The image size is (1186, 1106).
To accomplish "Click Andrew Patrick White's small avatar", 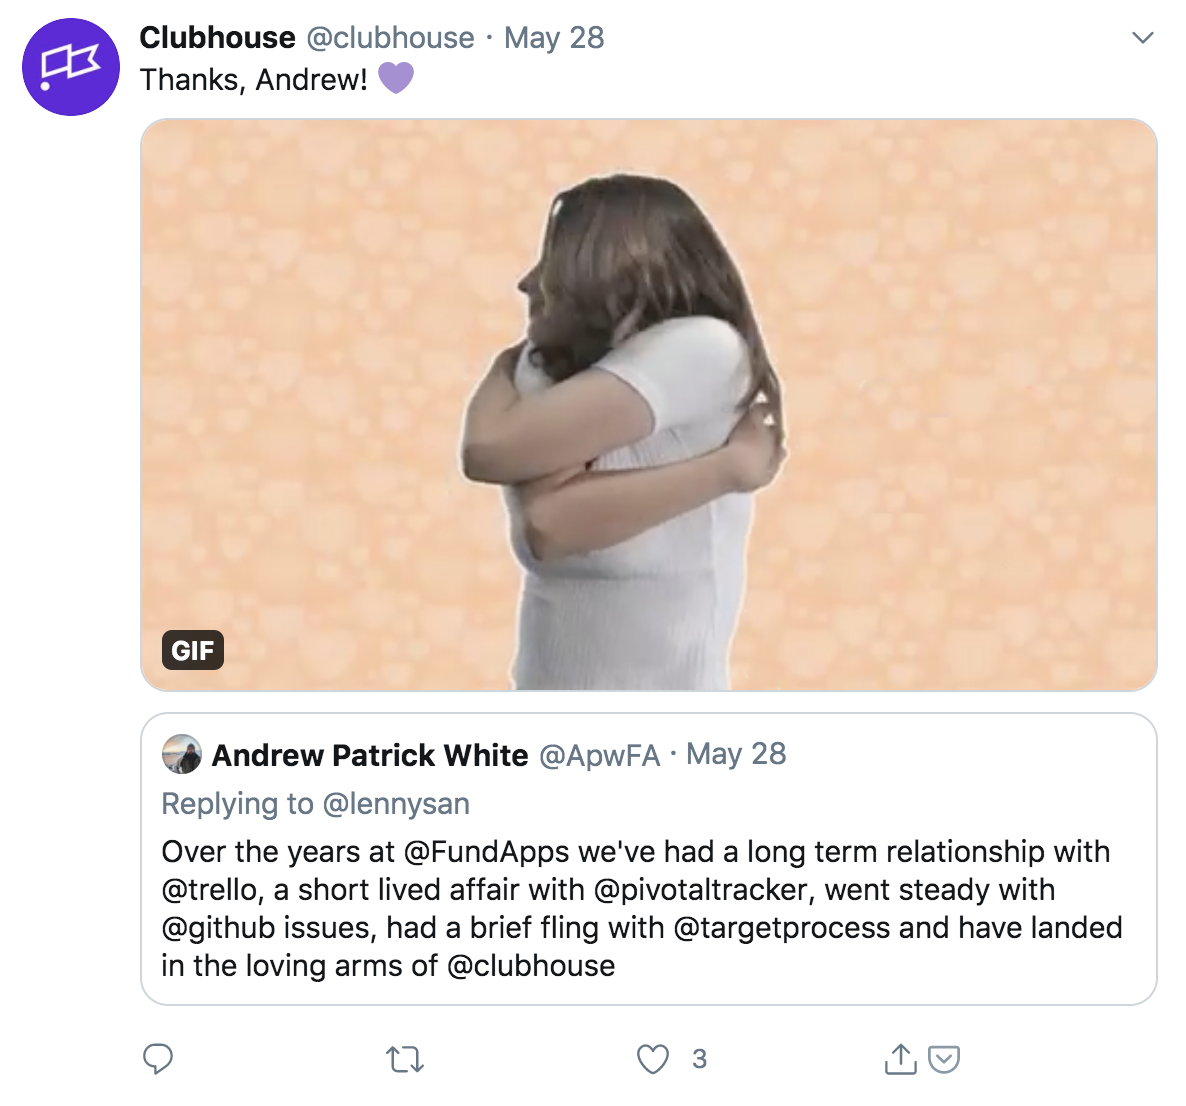I will [x=182, y=753].
